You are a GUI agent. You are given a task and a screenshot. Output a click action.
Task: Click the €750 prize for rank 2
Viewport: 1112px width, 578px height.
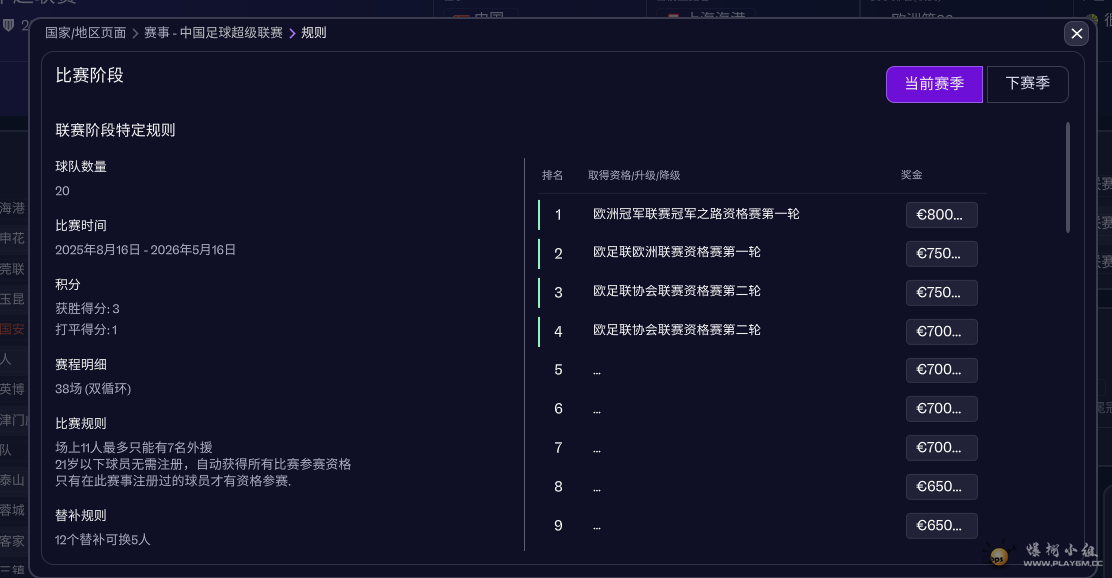[941, 254]
